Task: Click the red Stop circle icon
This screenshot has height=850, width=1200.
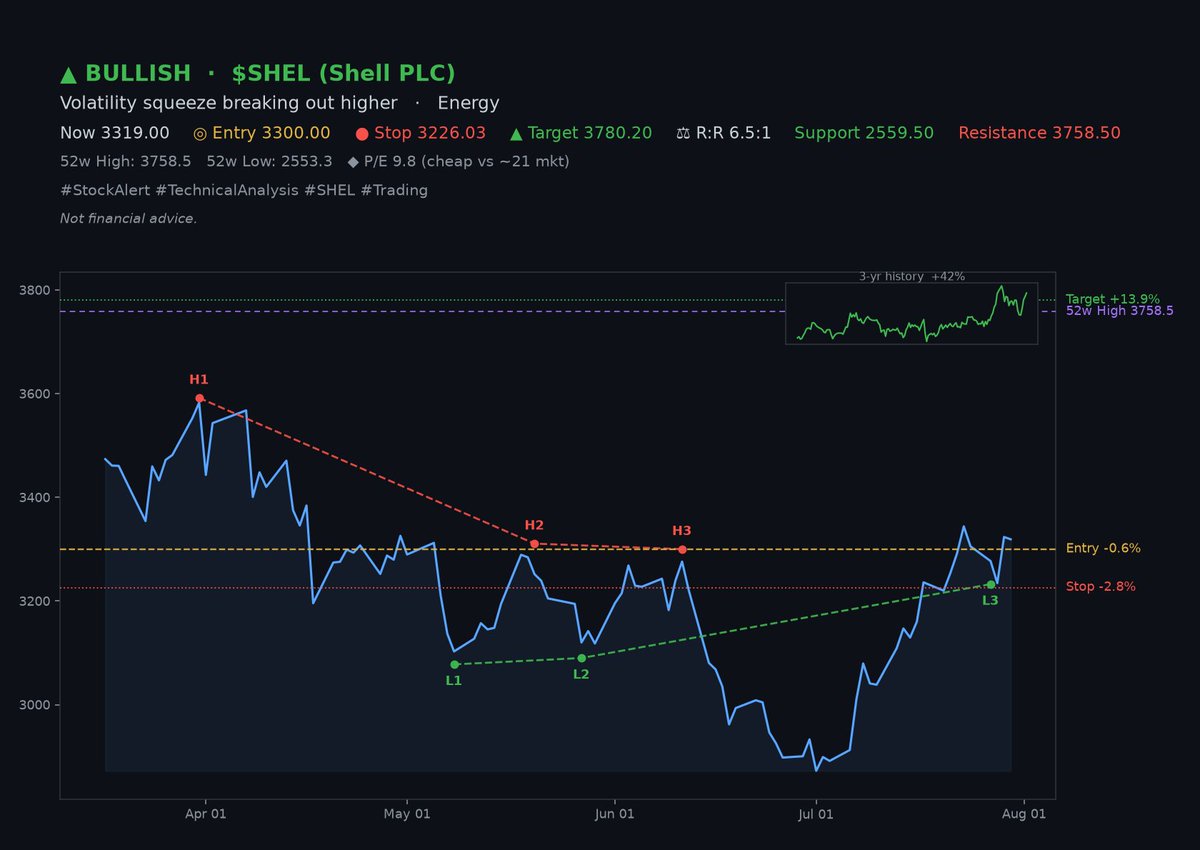Action: pyautogui.click(x=363, y=133)
